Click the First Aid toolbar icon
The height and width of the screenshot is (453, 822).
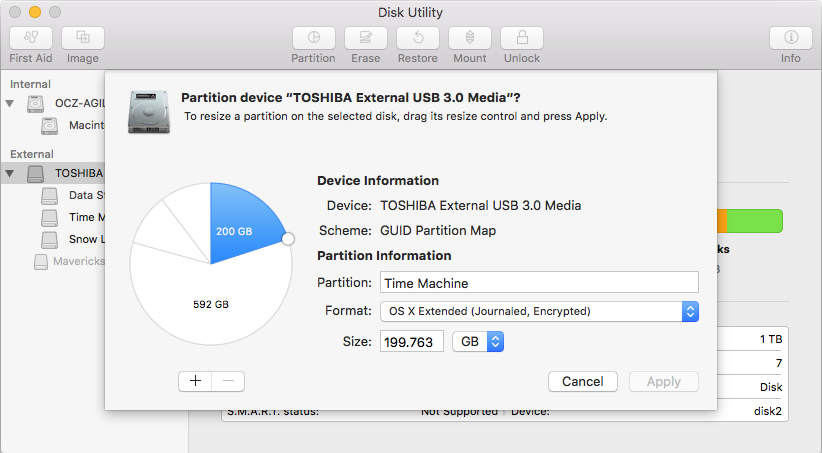pos(31,38)
